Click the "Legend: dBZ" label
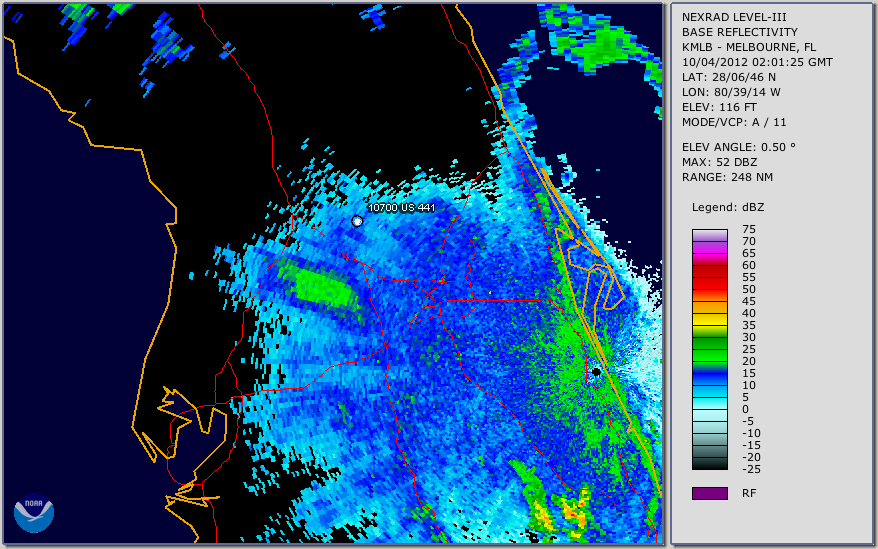878x549 pixels. point(728,207)
